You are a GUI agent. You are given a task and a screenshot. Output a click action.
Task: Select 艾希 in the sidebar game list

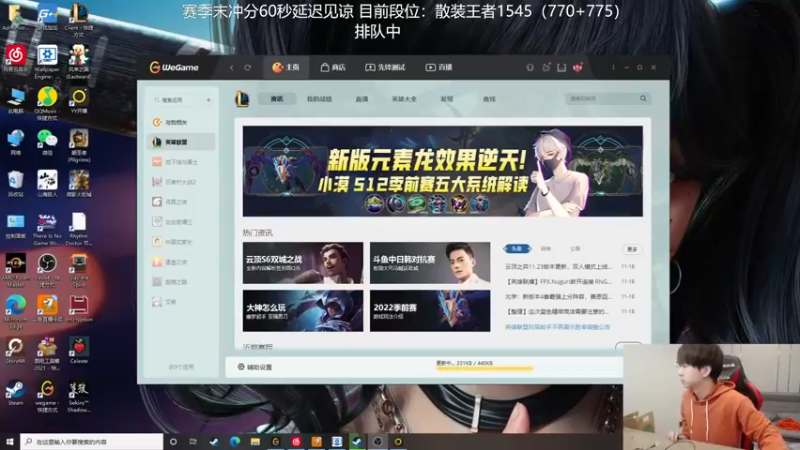[164, 302]
